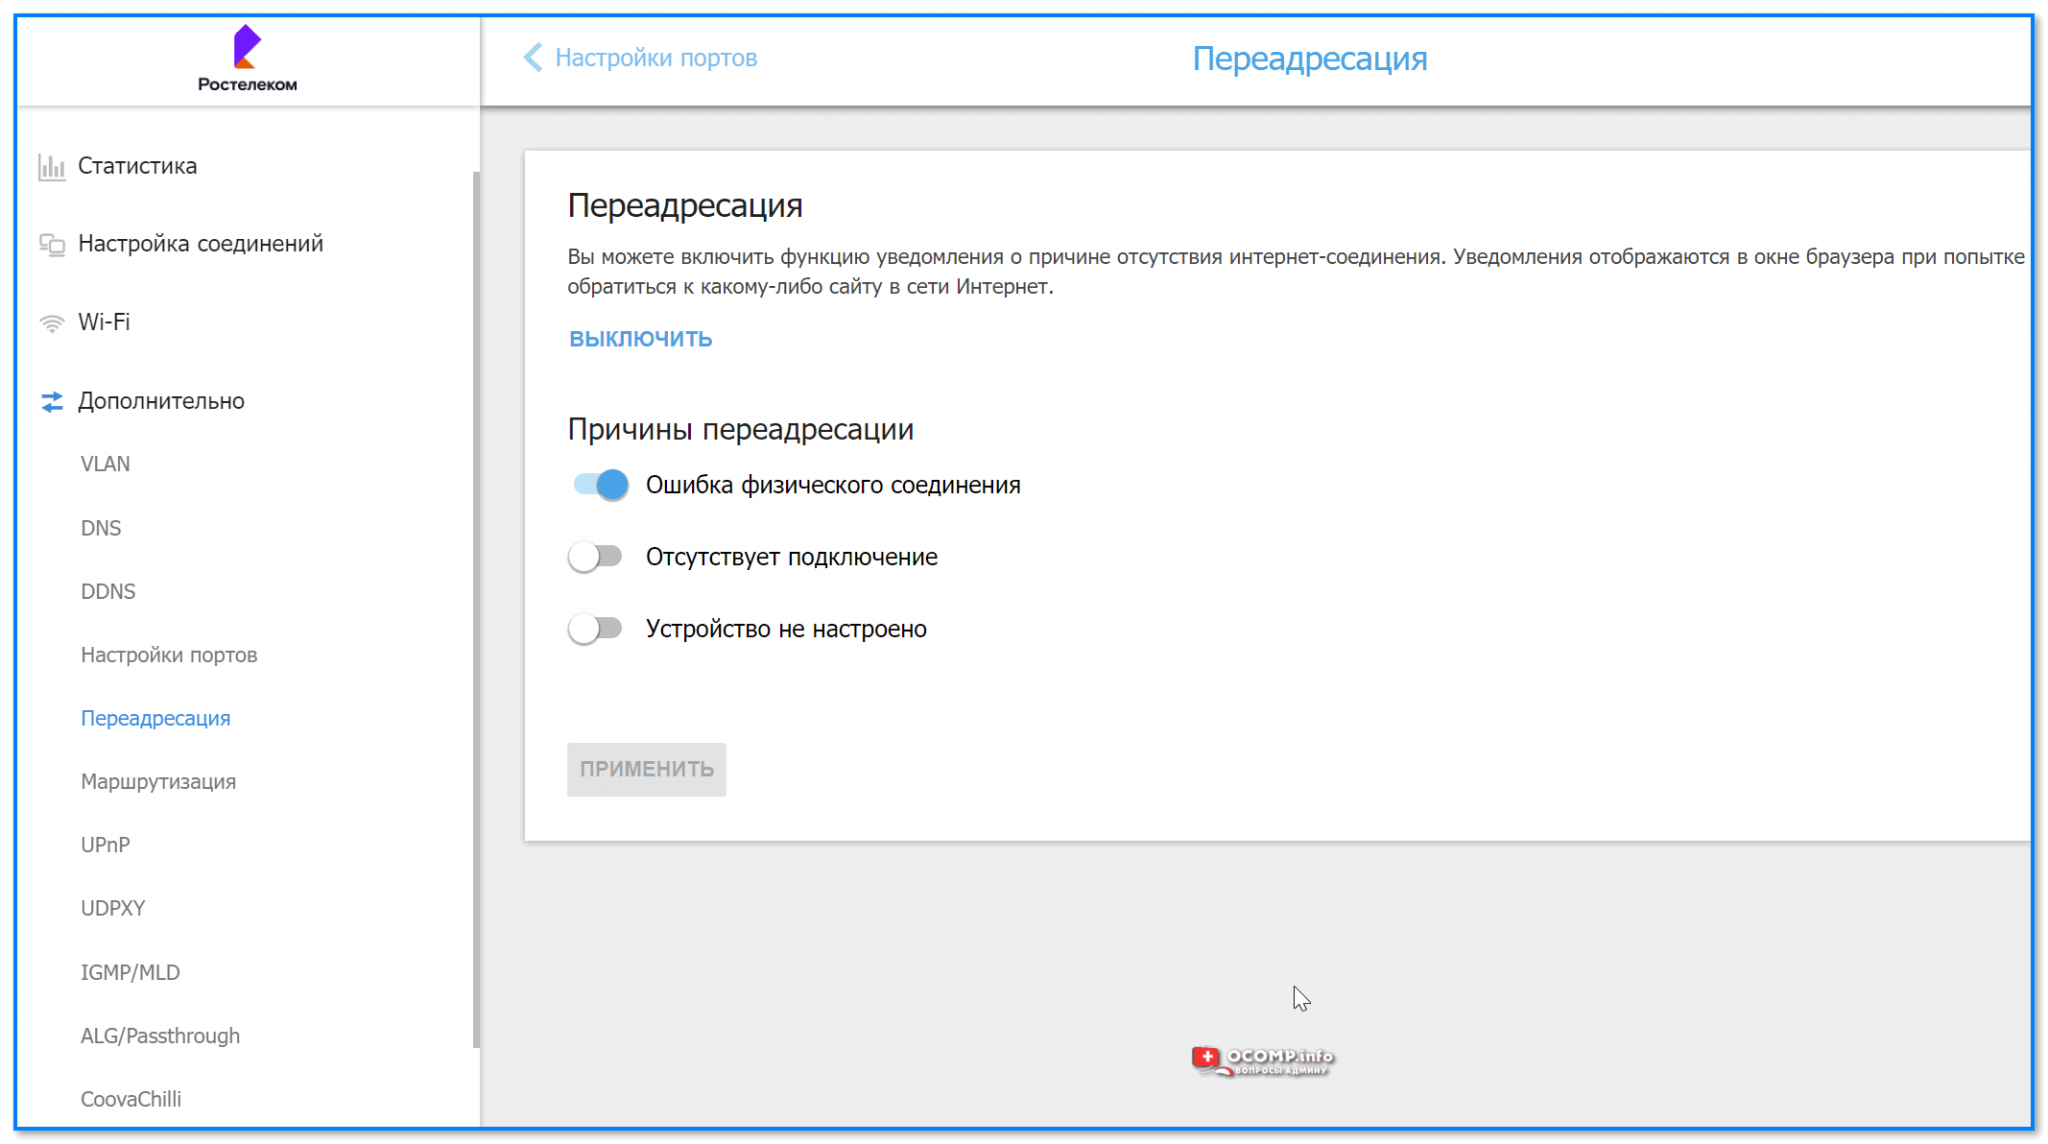Image resolution: width=2048 pixels, height=1144 pixels.
Task: Click ВЫКЛЮЧИТЬ to disable redirection
Action: pyautogui.click(x=640, y=339)
